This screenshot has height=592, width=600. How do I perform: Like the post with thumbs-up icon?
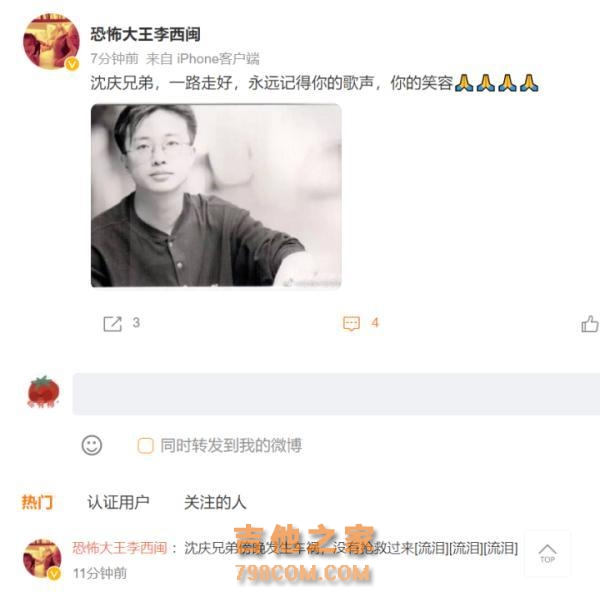[x=590, y=324]
